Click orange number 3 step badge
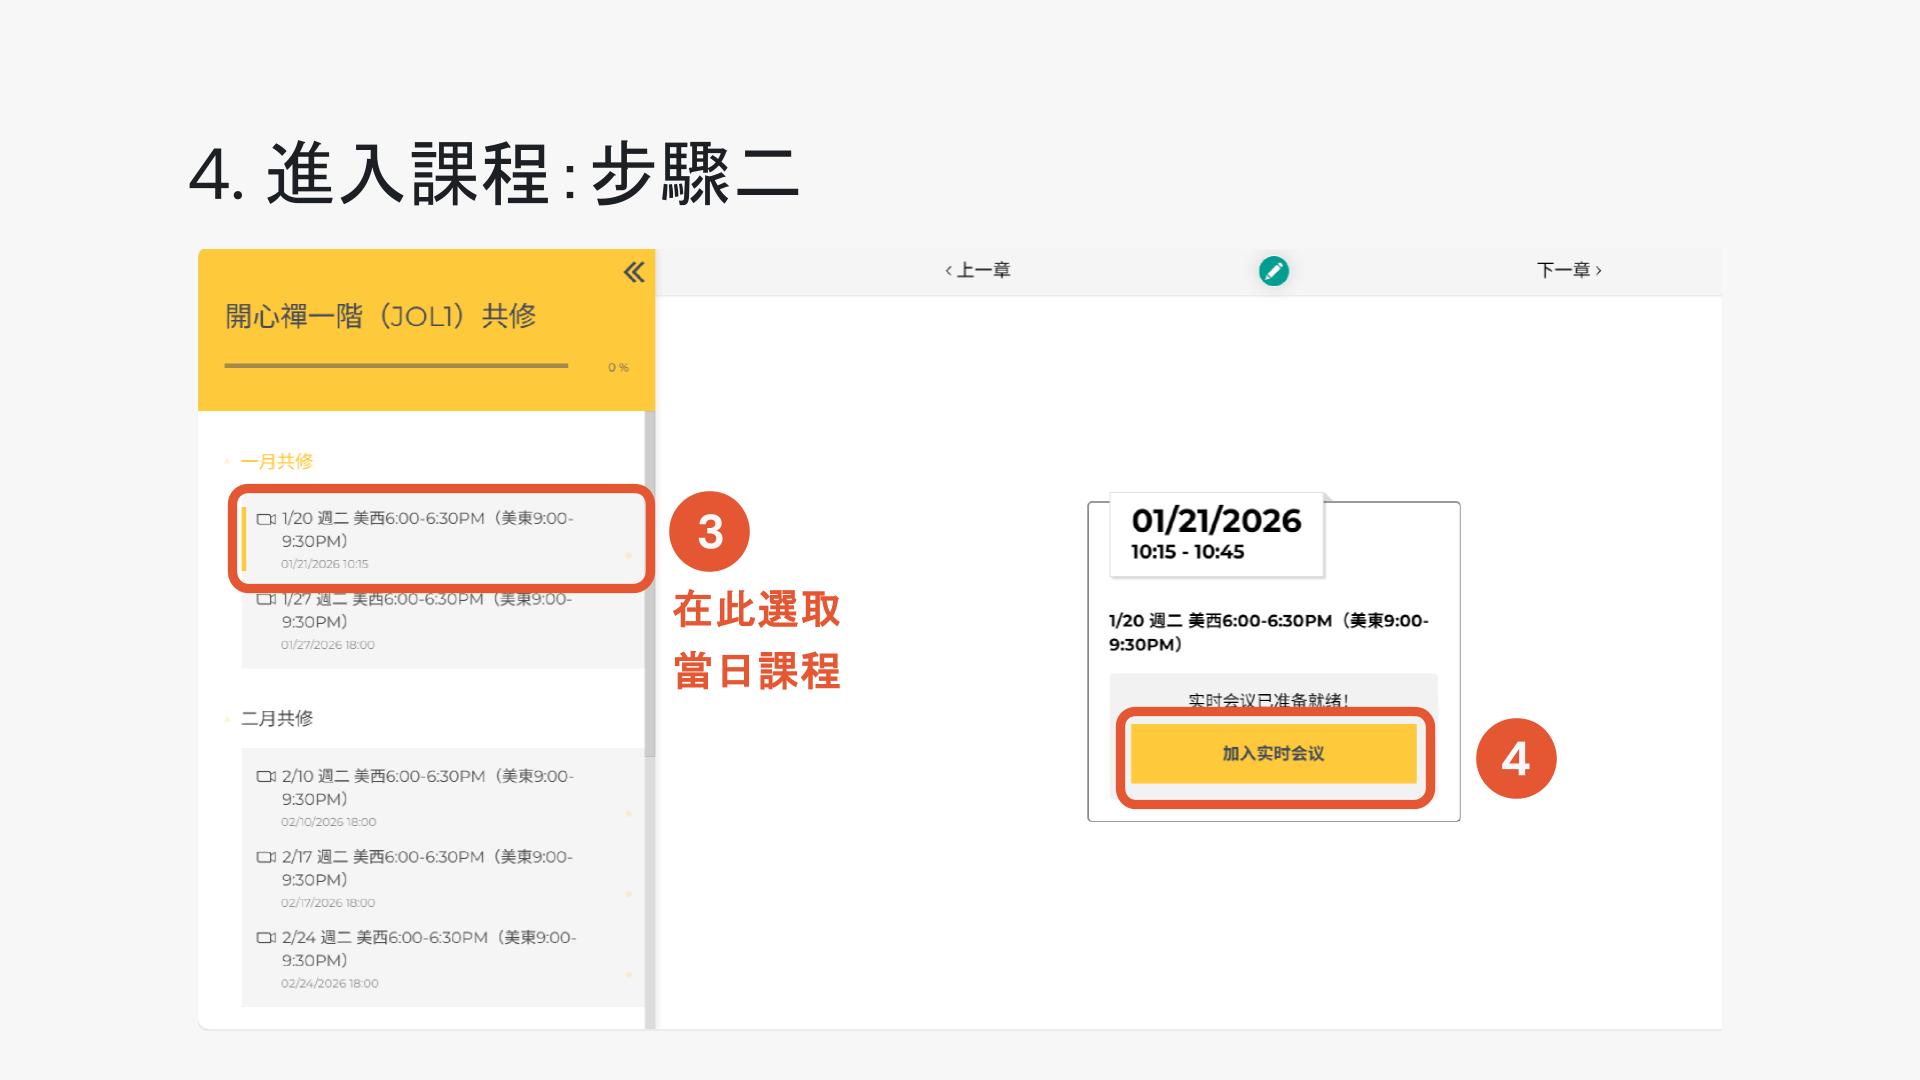This screenshot has height=1080, width=1920. [709, 532]
